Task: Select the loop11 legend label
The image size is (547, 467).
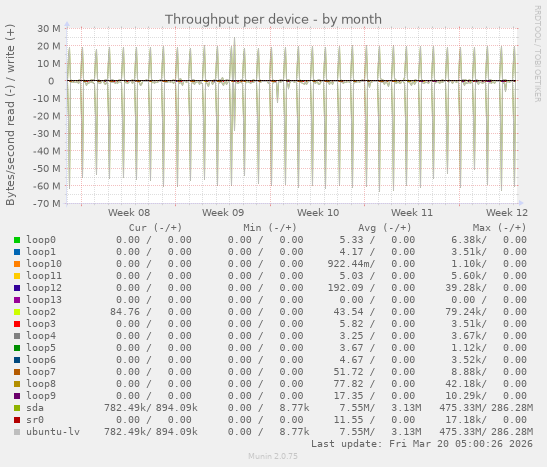Action: [x=44, y=276]
